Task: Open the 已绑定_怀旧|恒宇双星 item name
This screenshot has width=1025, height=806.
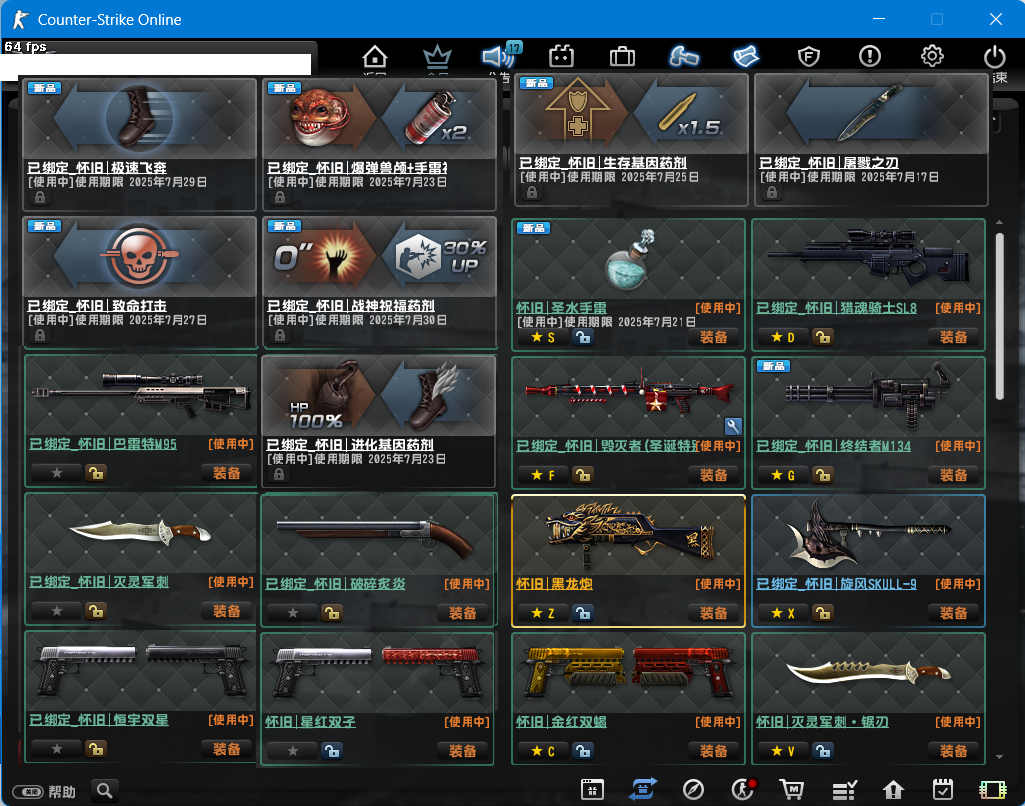Action: 99,720
